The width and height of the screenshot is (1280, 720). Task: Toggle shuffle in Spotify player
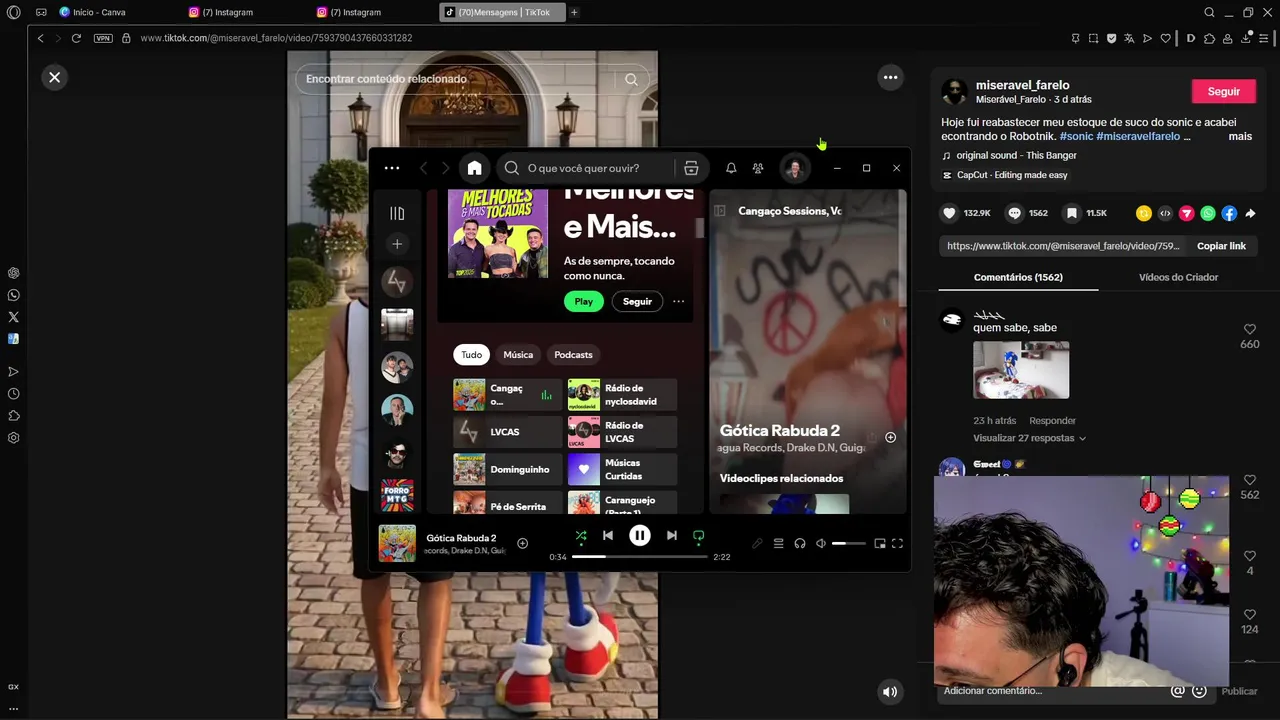click(x=581, y=536)
